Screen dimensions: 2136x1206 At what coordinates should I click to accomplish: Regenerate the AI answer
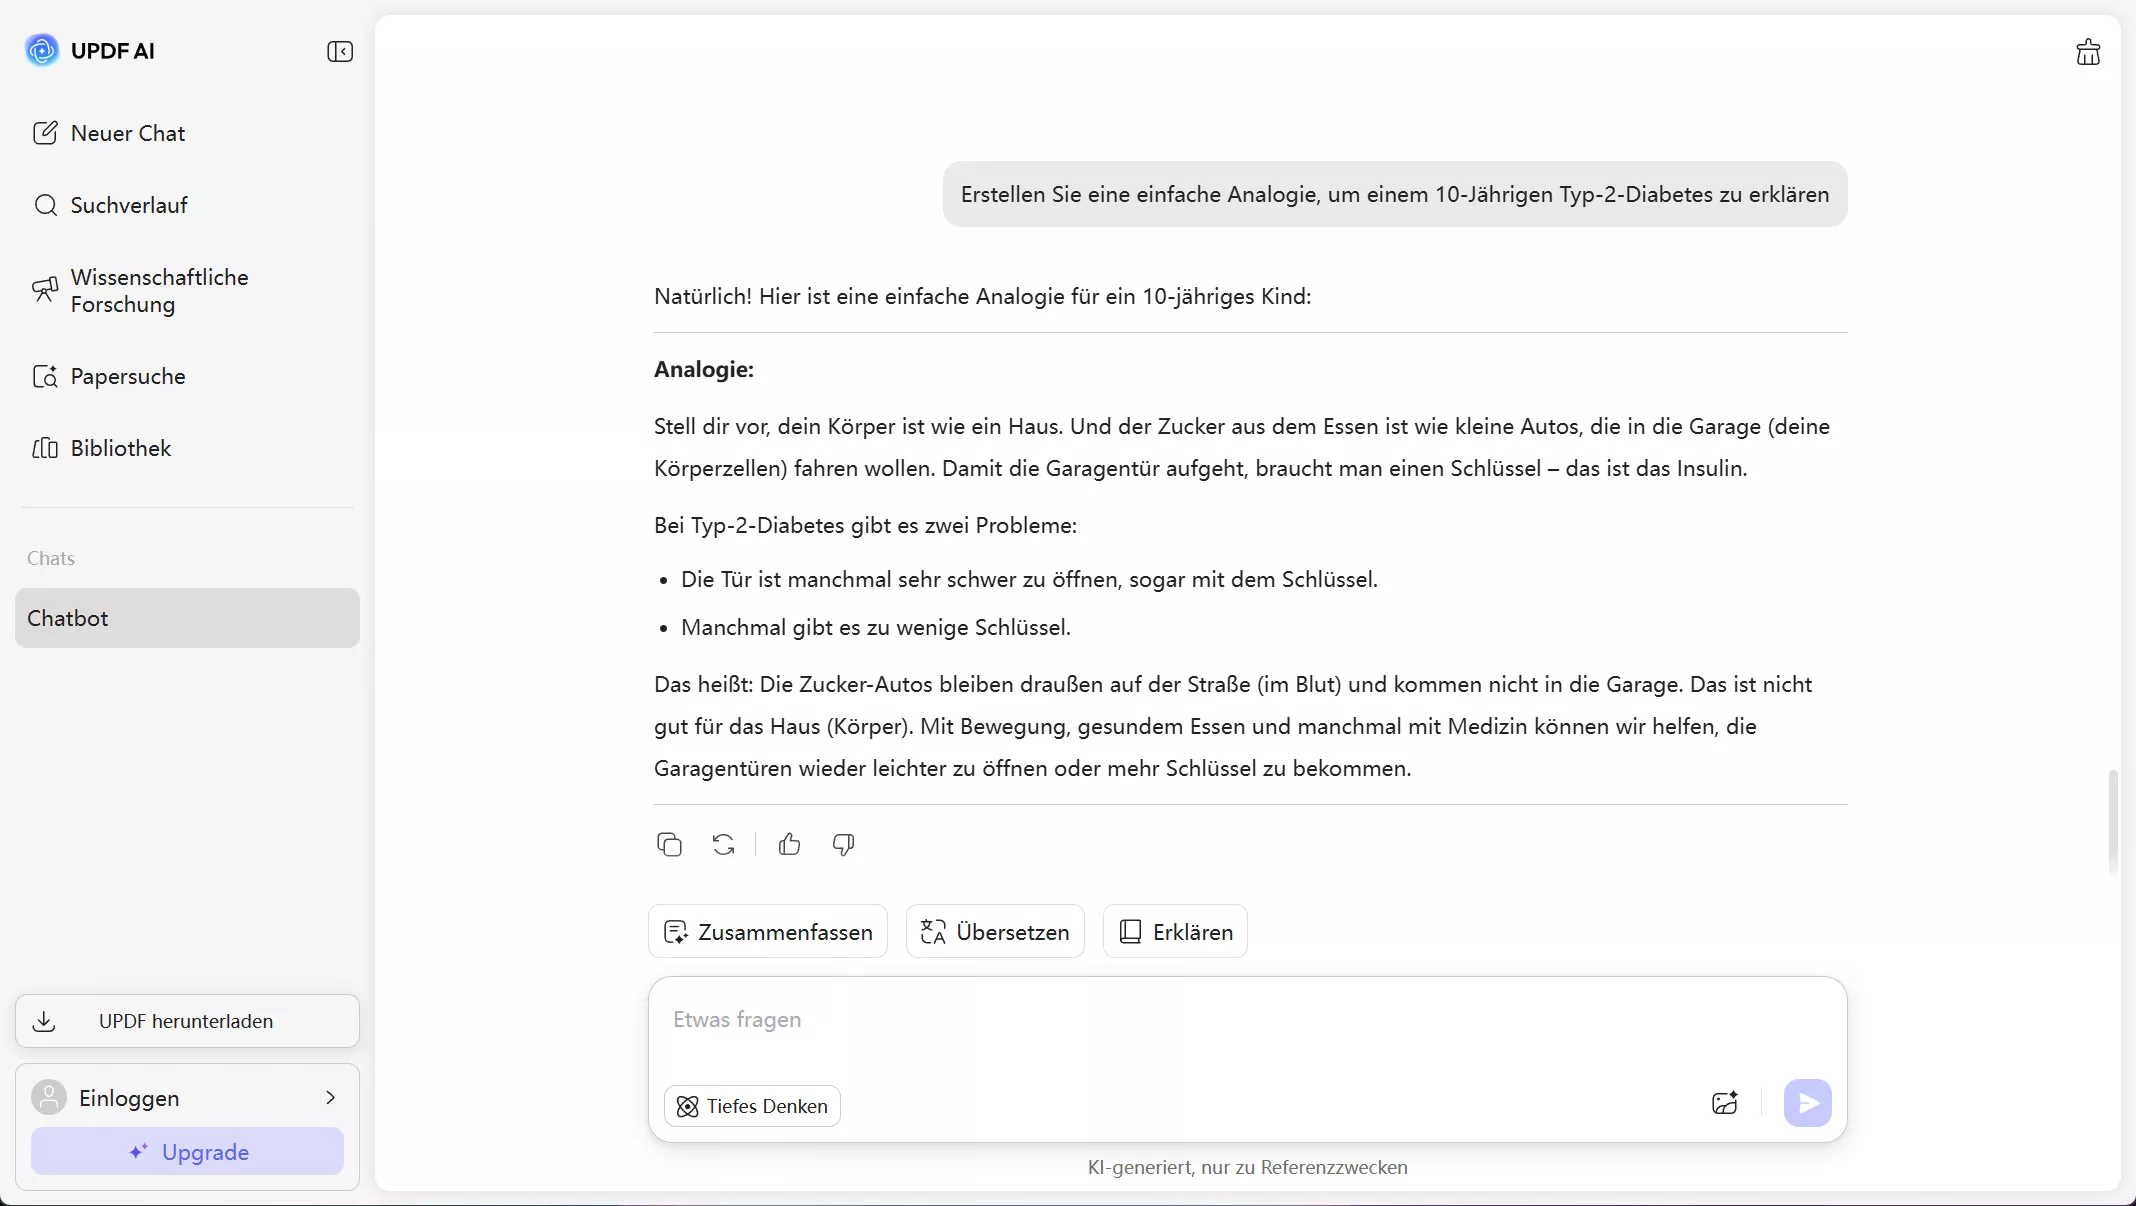coord(722,844)
